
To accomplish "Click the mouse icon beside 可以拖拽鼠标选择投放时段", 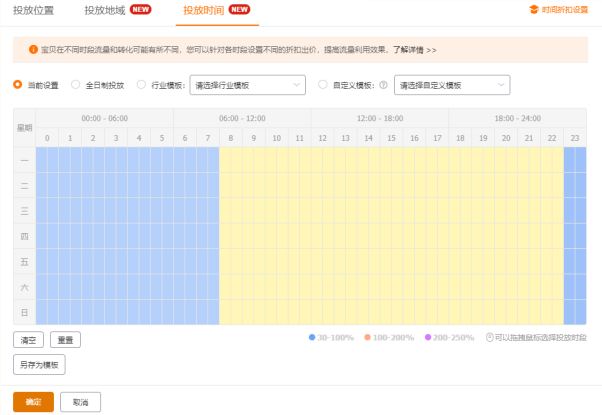I will (x=490, y=337).
